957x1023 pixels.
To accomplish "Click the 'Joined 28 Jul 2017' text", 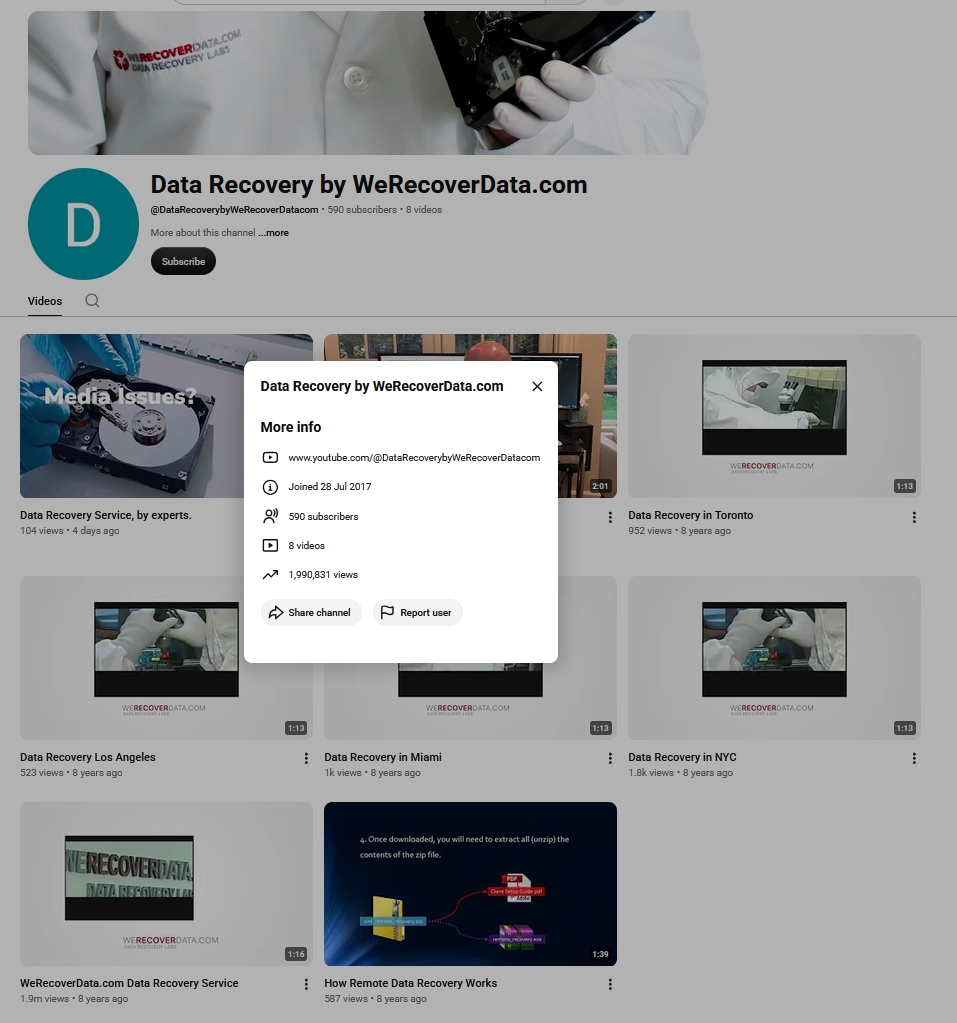I will (329, 487).
